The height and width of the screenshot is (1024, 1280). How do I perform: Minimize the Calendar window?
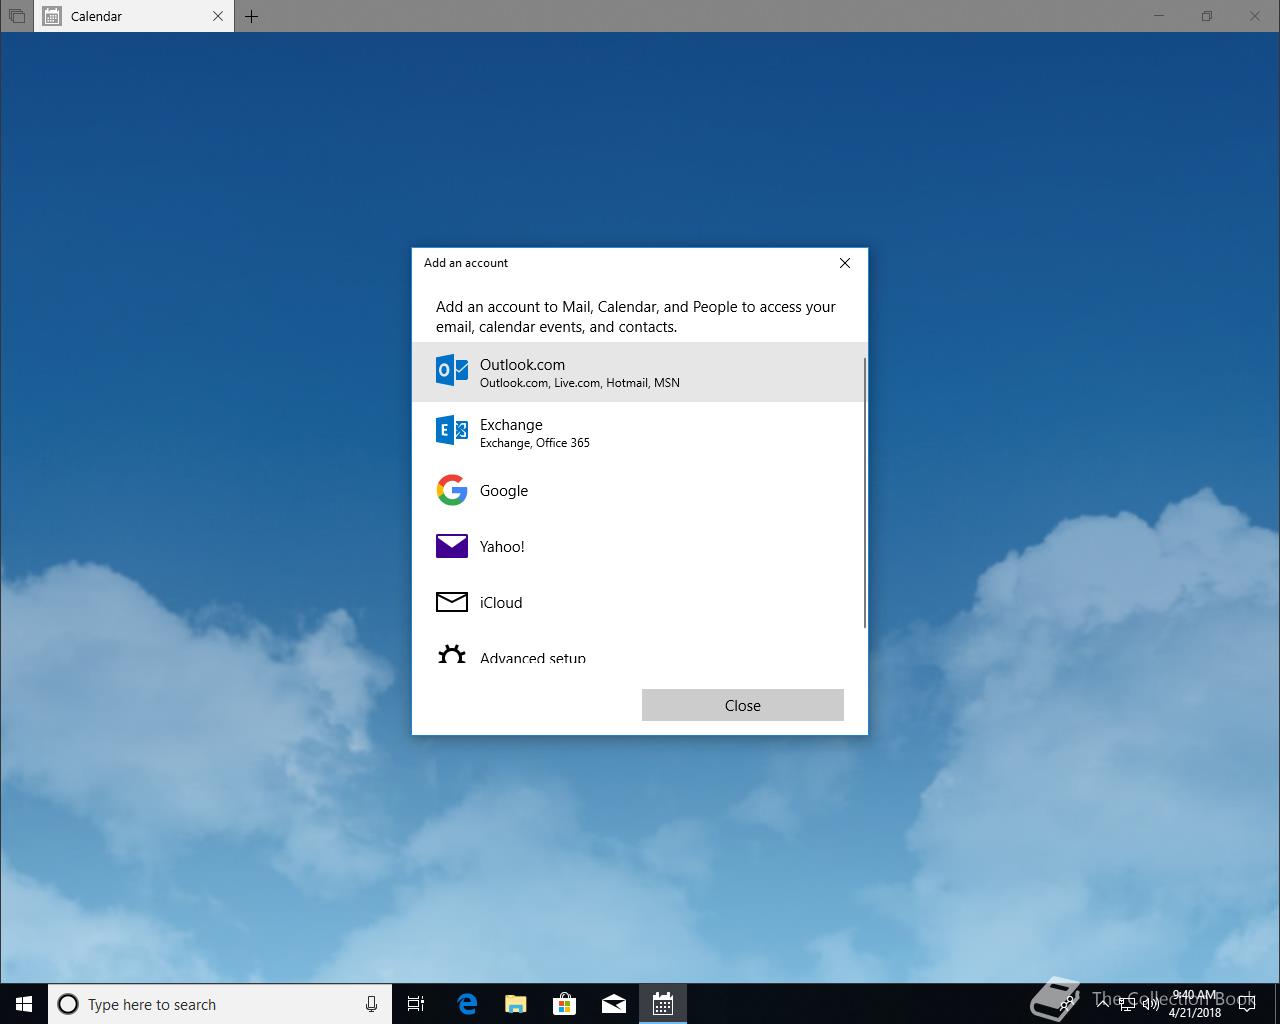tap(1160, 16)
